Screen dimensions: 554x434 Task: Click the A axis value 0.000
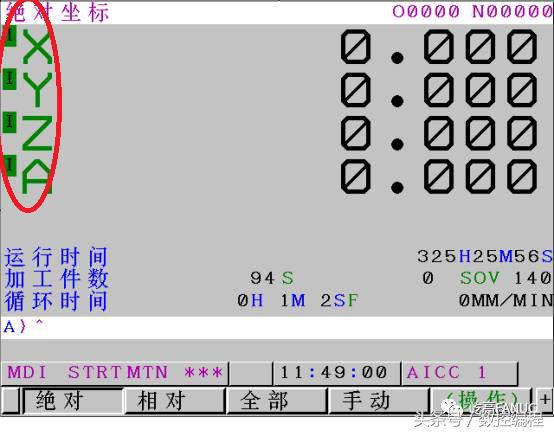pyautogui.click(x=439, y=177)
